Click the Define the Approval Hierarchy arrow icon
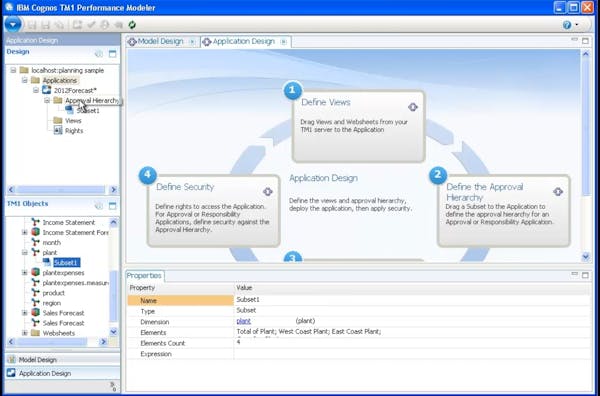 pos(558,191)
